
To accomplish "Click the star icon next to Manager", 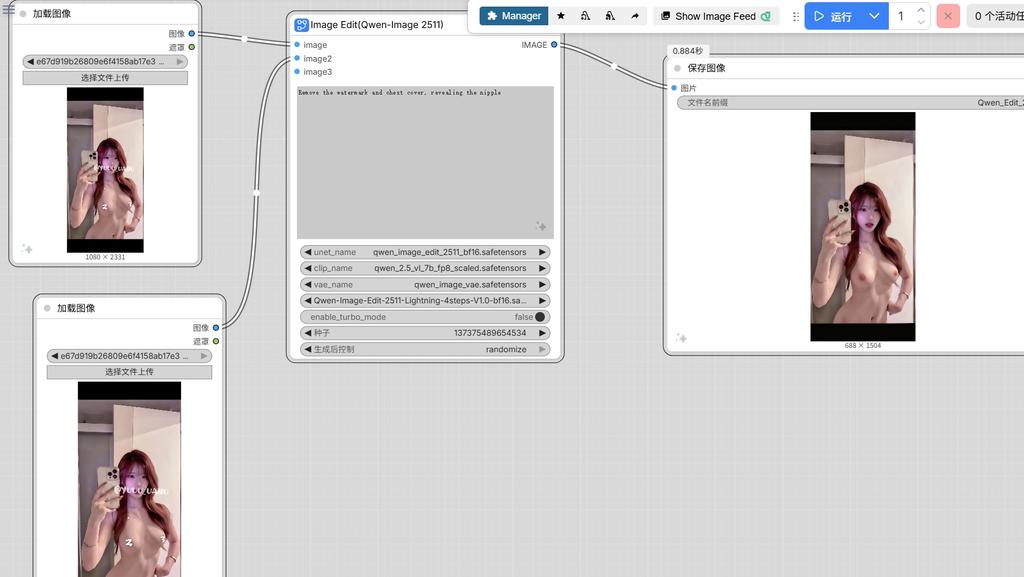I will 560,16.
